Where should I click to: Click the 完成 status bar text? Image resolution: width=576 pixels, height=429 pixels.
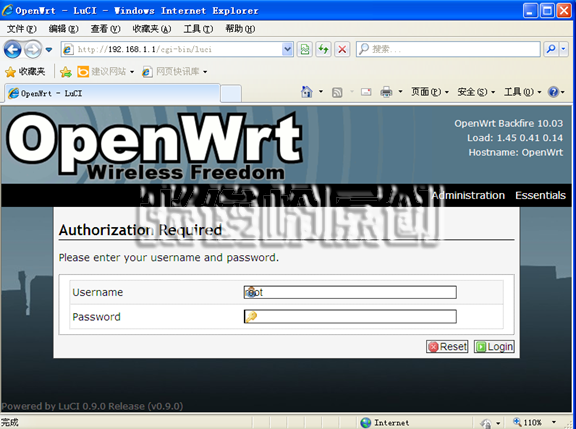(10, 422)
